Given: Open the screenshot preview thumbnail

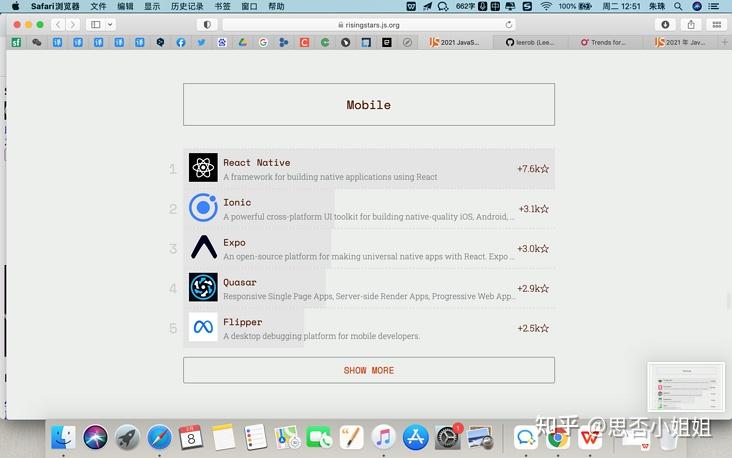Looking at the screenshot, I should (686, 387).
